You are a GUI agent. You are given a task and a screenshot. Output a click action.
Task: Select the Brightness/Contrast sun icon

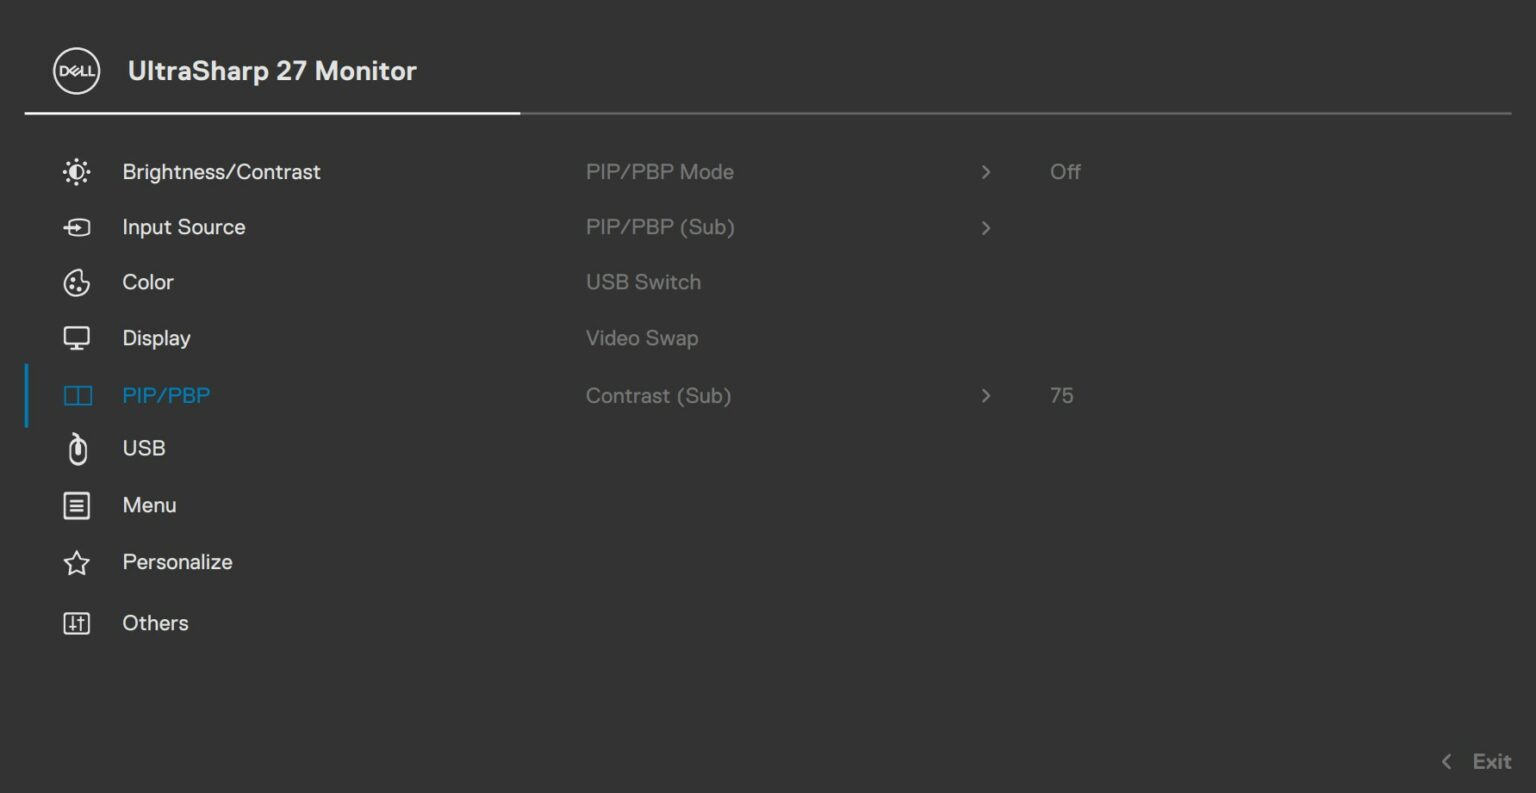75,171
